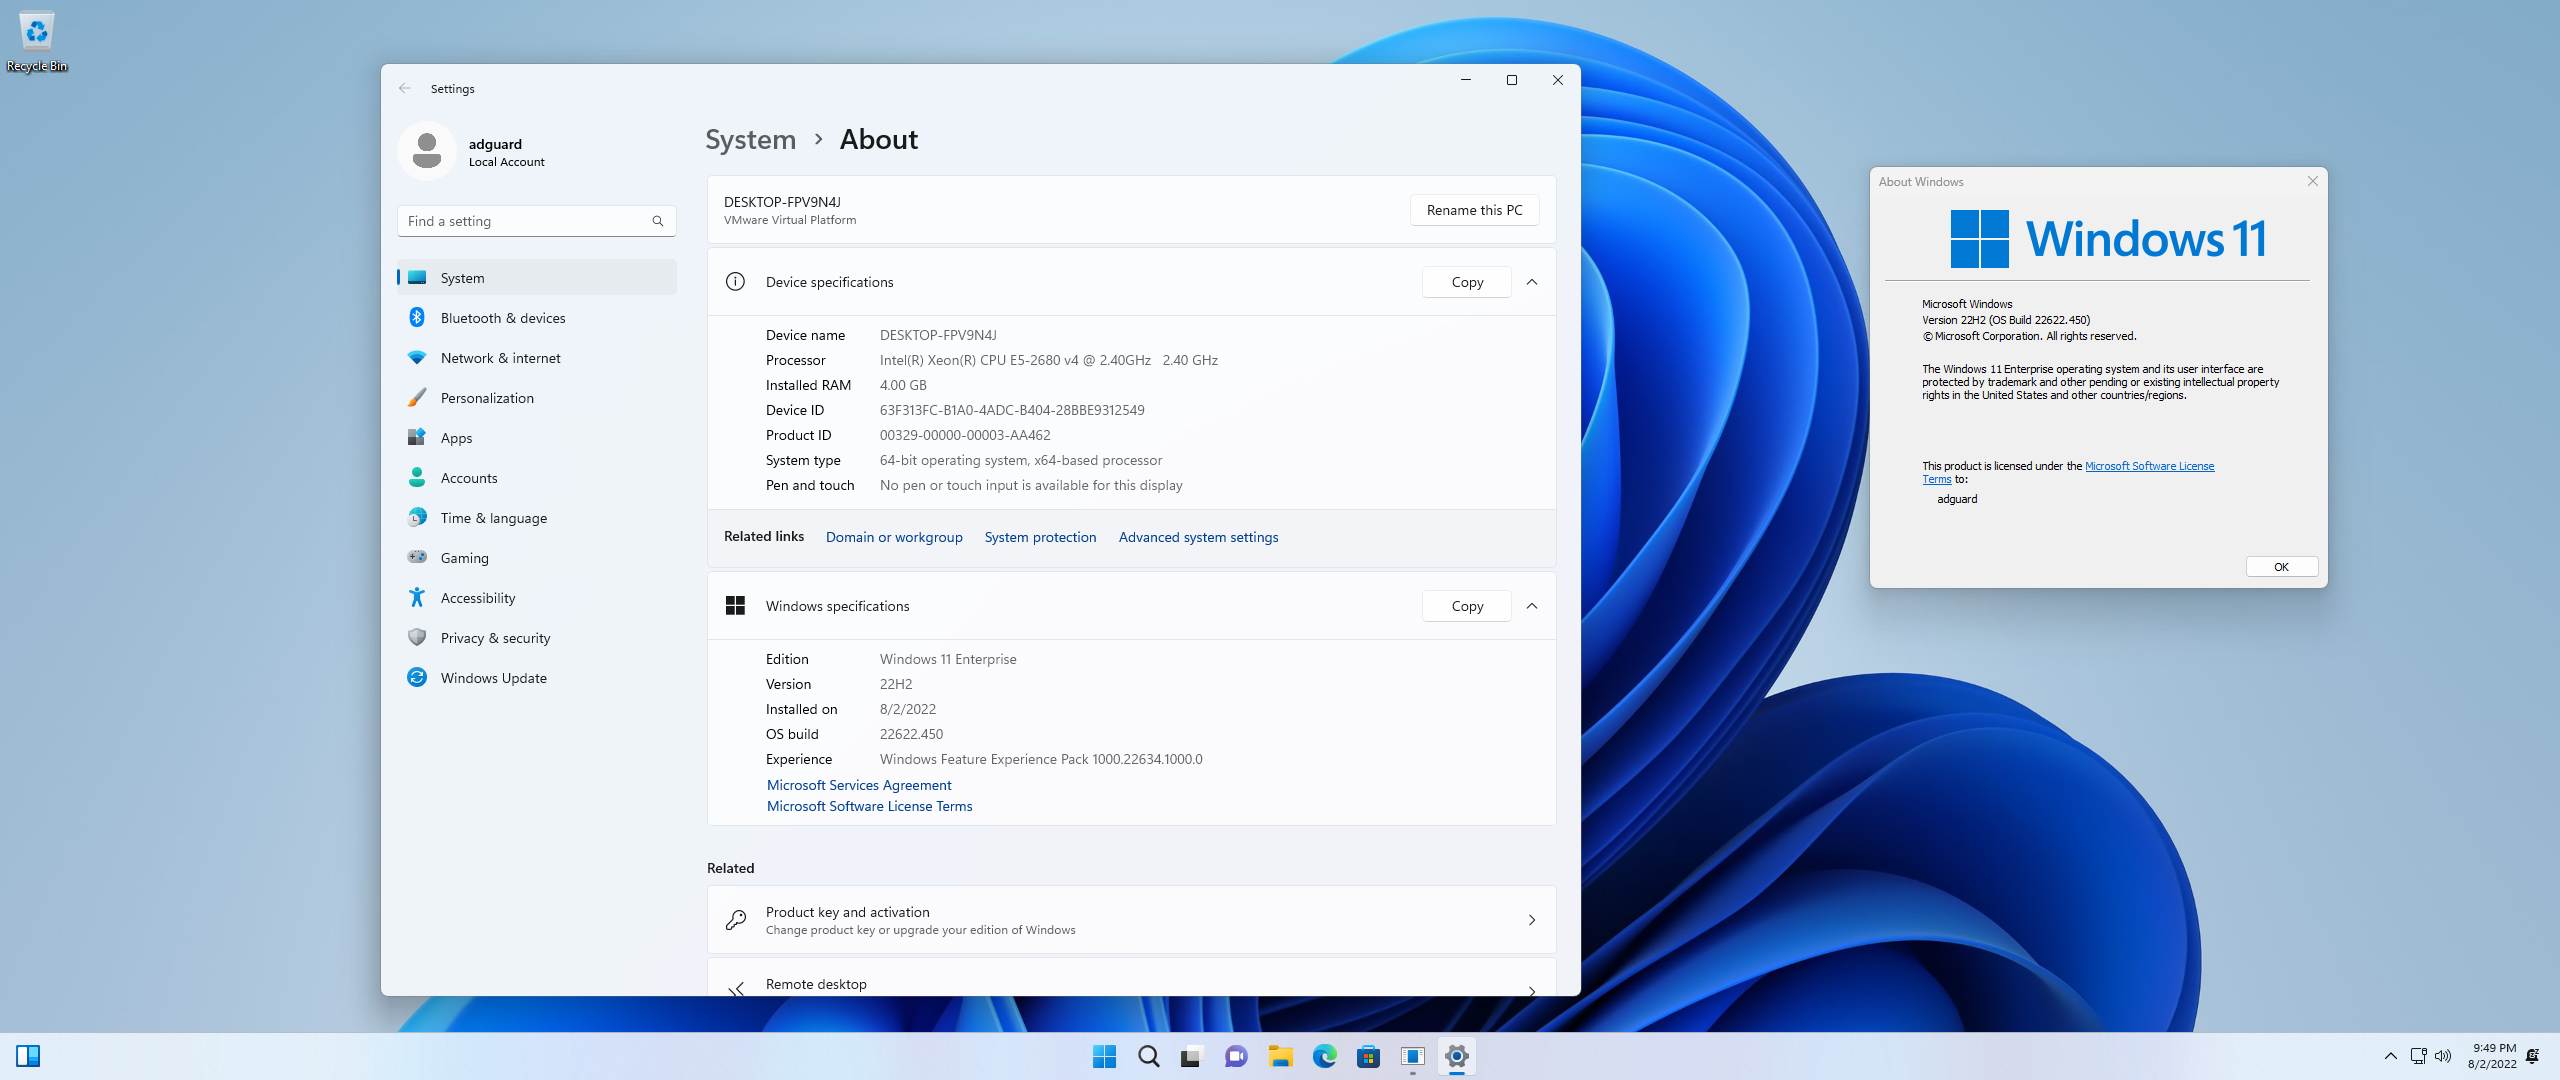Click the Settings gear on taskbar

pyautogui.click(x=1456, y=1056)
